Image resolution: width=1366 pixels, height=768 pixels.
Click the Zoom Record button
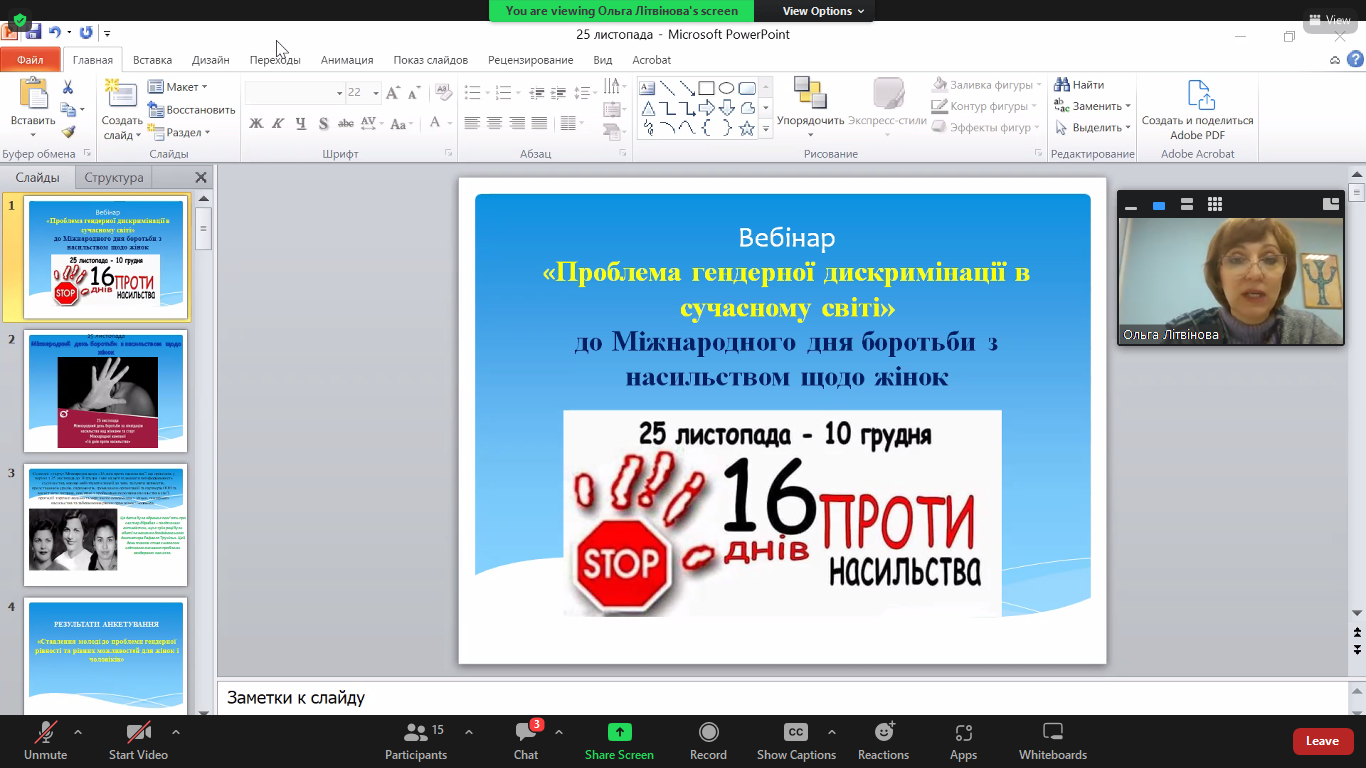point(708,742)
